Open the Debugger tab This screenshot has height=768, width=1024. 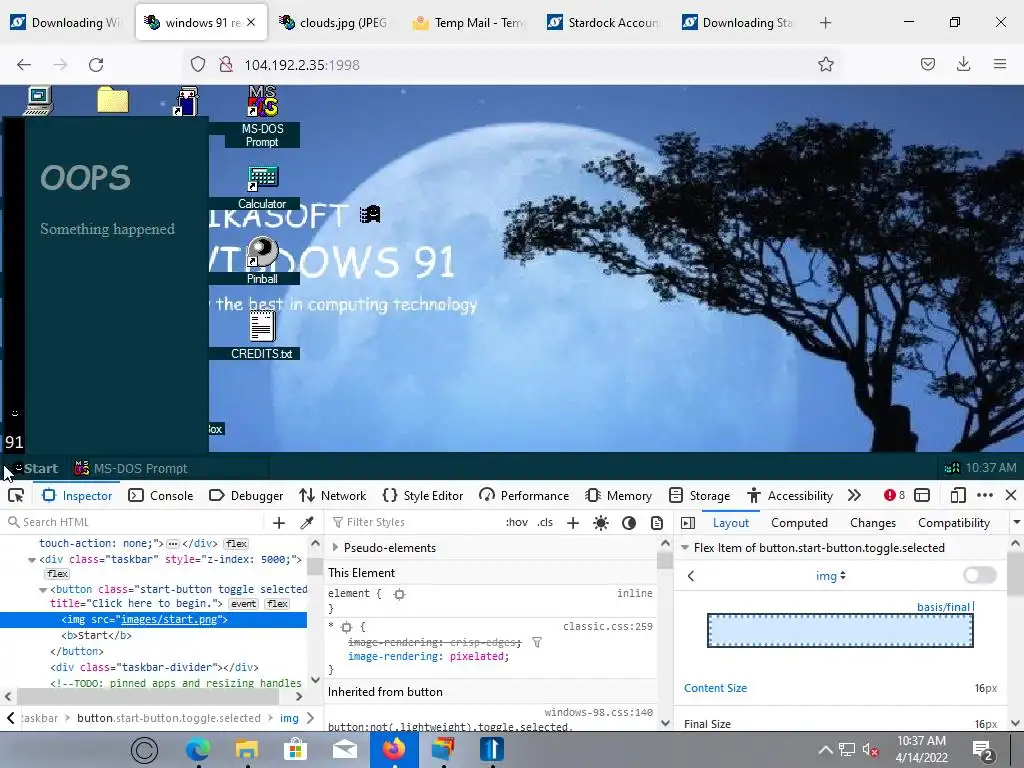(x=246, y=496)
